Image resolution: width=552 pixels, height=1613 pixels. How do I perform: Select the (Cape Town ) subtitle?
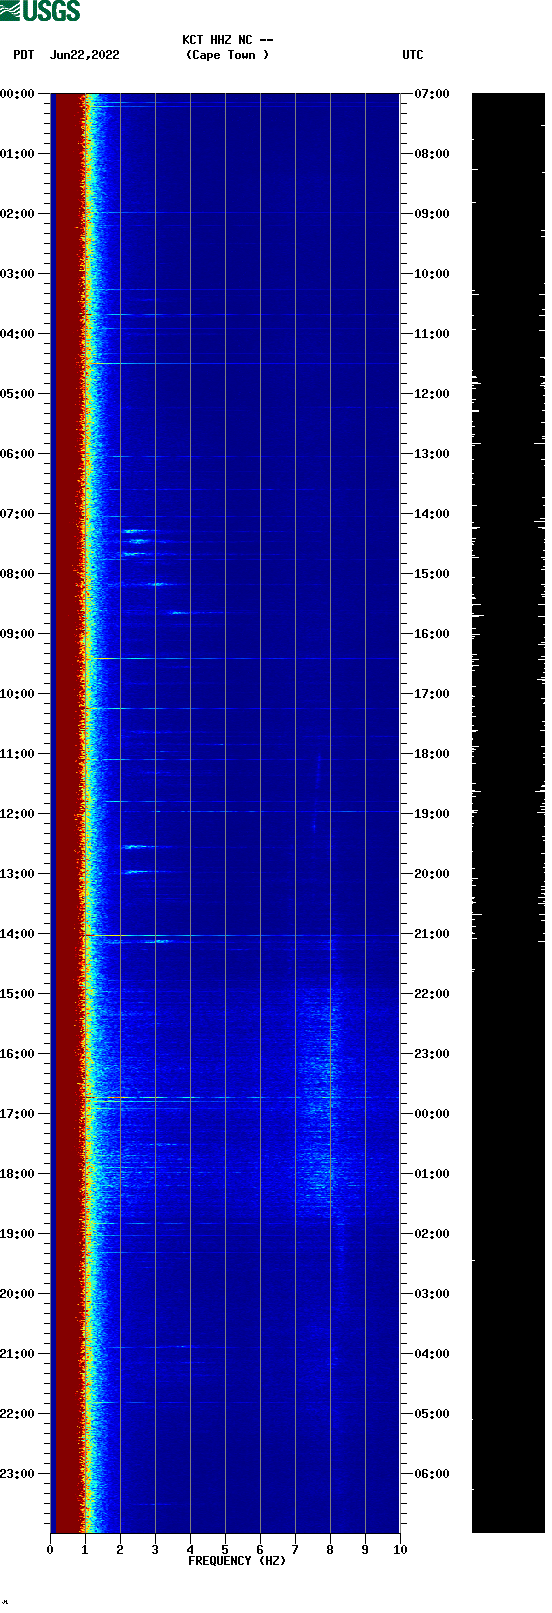pos(228,55)
